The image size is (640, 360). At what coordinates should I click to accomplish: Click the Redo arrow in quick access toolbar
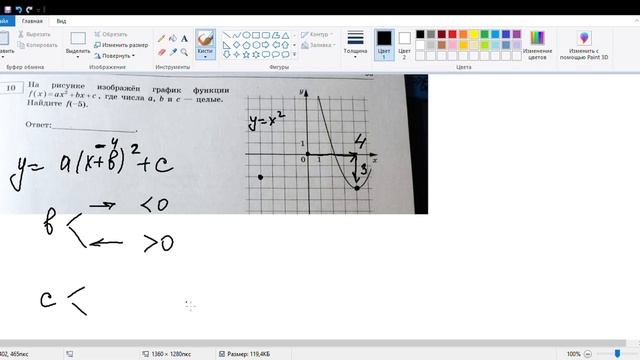pyautogui.click(x=29, y=9)
